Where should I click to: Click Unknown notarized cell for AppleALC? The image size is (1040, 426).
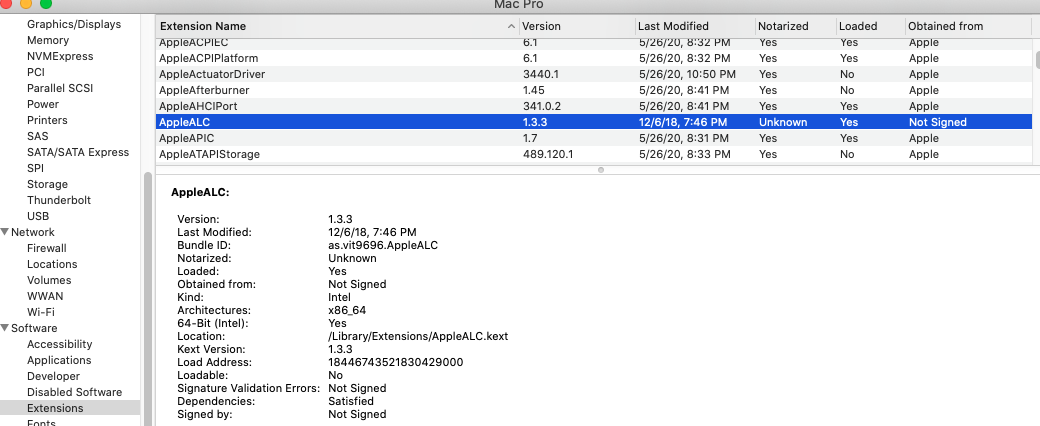coord(783,122)
